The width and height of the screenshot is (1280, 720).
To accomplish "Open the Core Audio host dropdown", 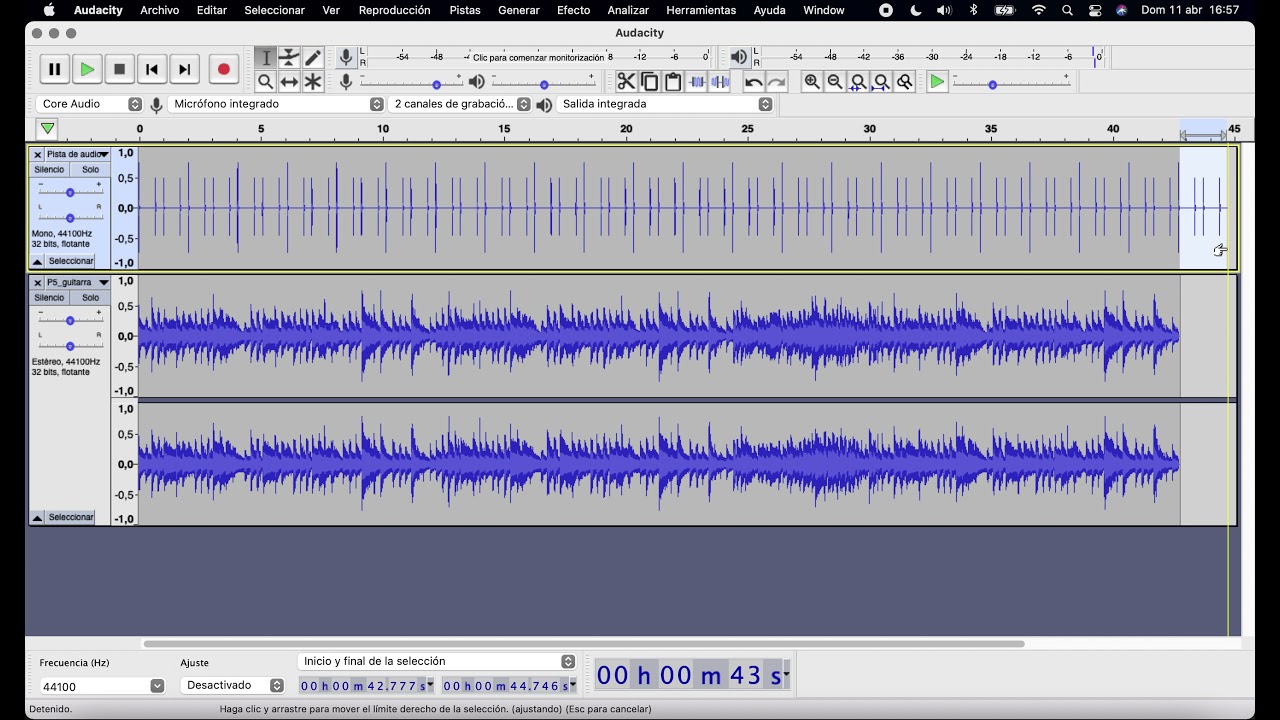I will coord(90,104).
